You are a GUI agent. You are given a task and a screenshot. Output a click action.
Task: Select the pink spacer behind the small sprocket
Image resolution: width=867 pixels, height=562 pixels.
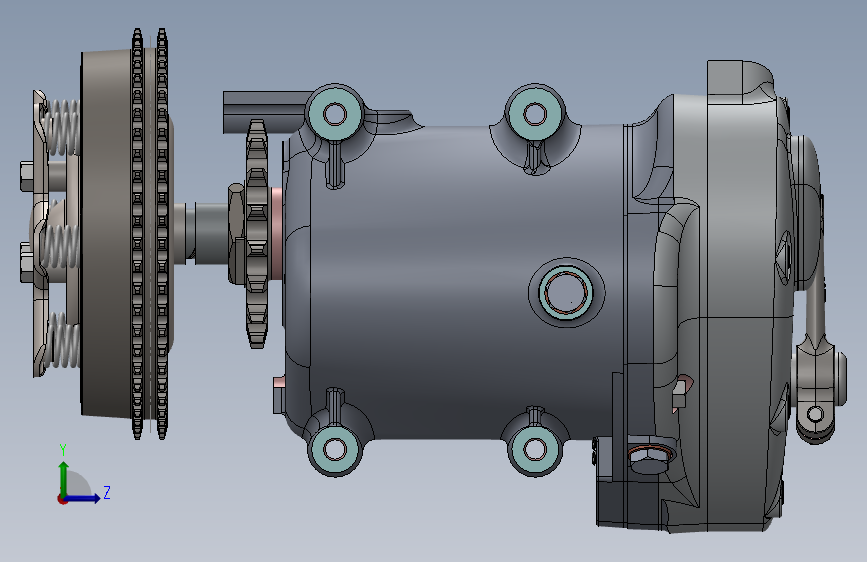coord(276,233)
